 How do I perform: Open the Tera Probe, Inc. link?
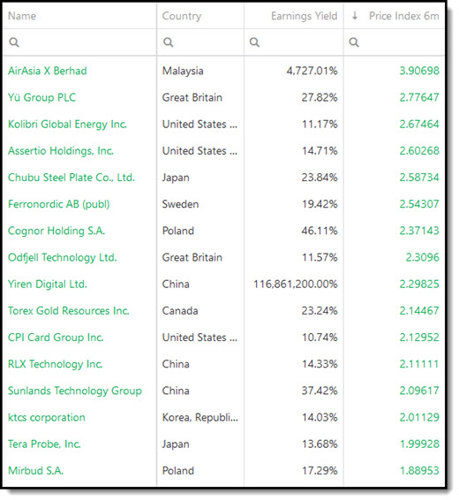click(x=44, y=444)
